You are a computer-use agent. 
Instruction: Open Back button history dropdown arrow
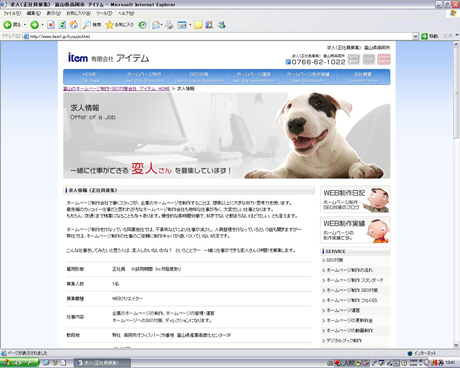25,25
